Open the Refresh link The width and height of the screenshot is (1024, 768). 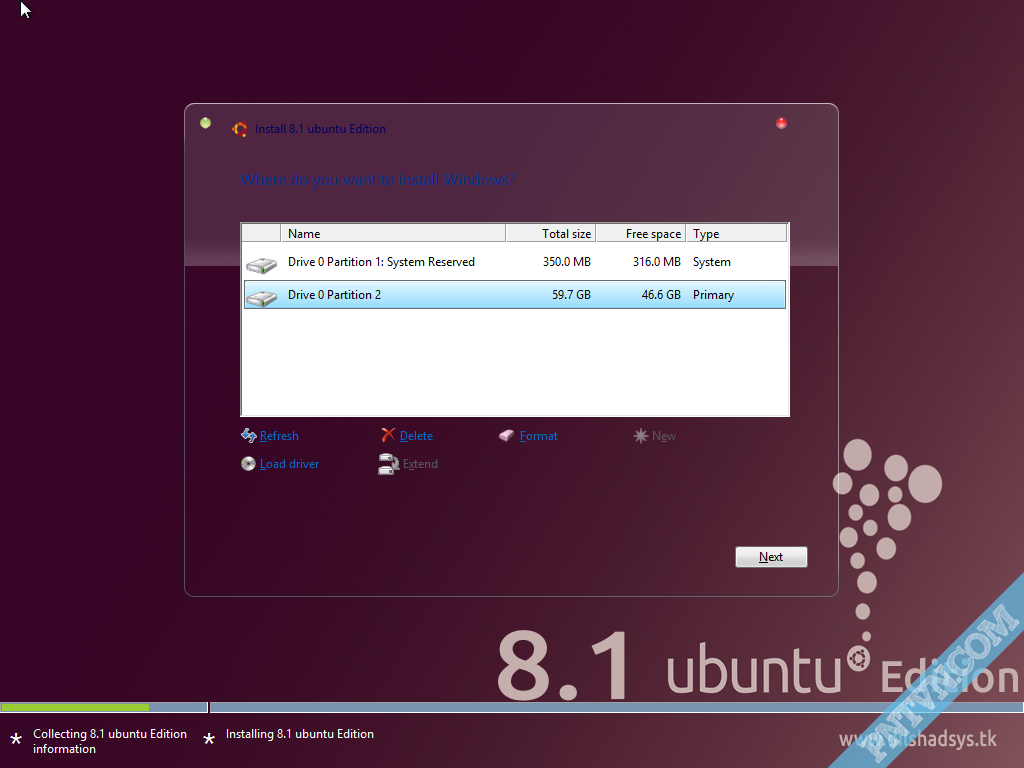click(279, 436)
